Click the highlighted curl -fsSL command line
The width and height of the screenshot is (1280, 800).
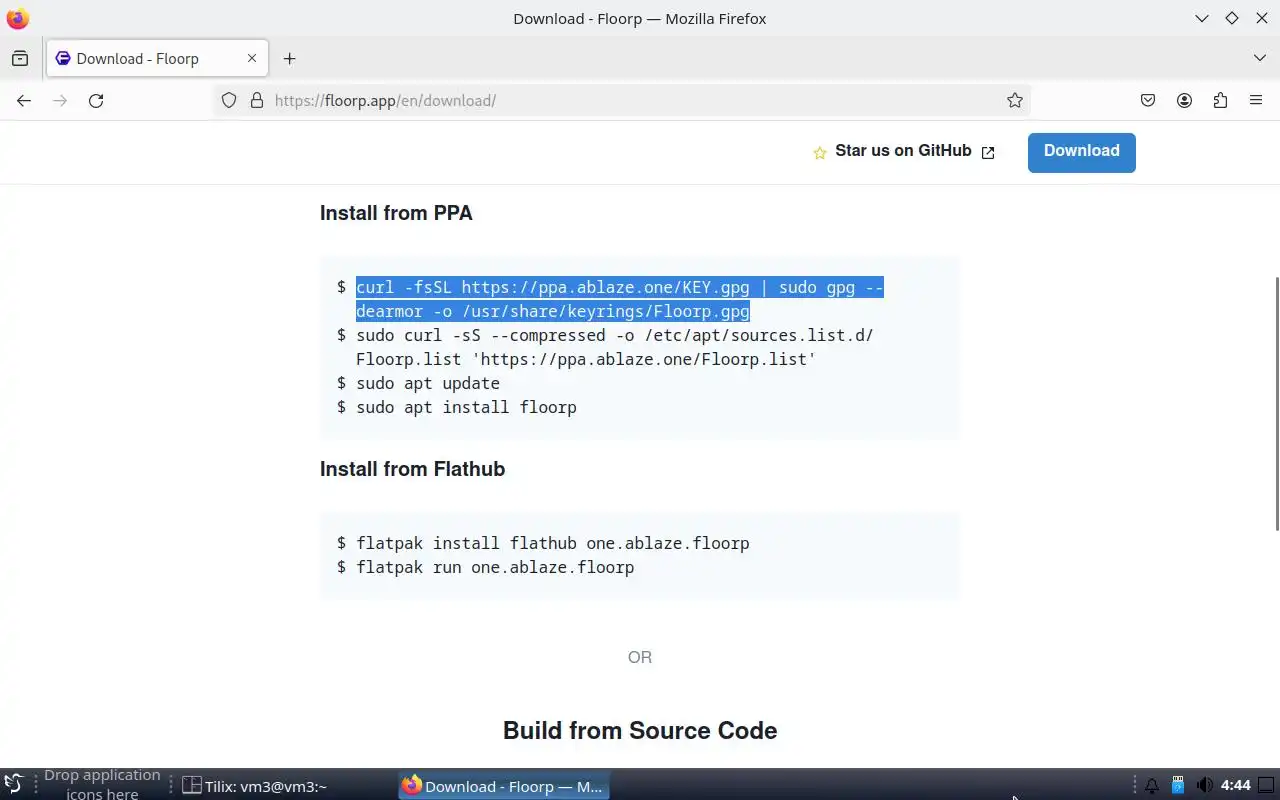click(620, 299)
